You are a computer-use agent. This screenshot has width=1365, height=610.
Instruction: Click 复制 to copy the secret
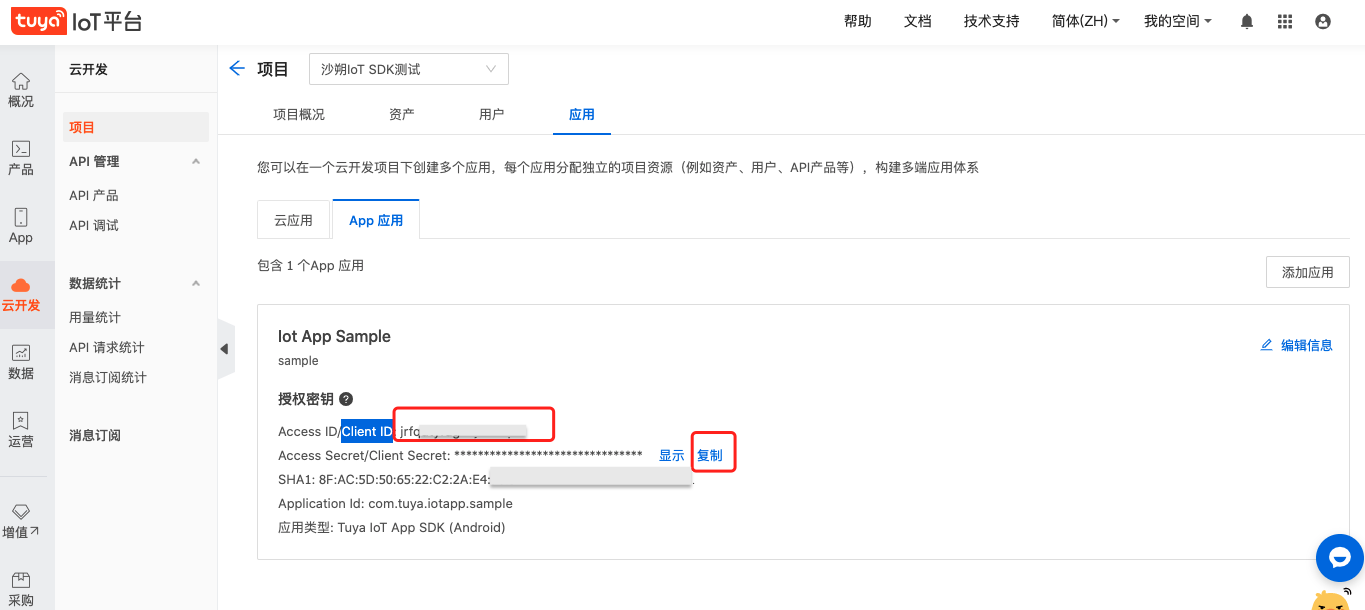710,455
